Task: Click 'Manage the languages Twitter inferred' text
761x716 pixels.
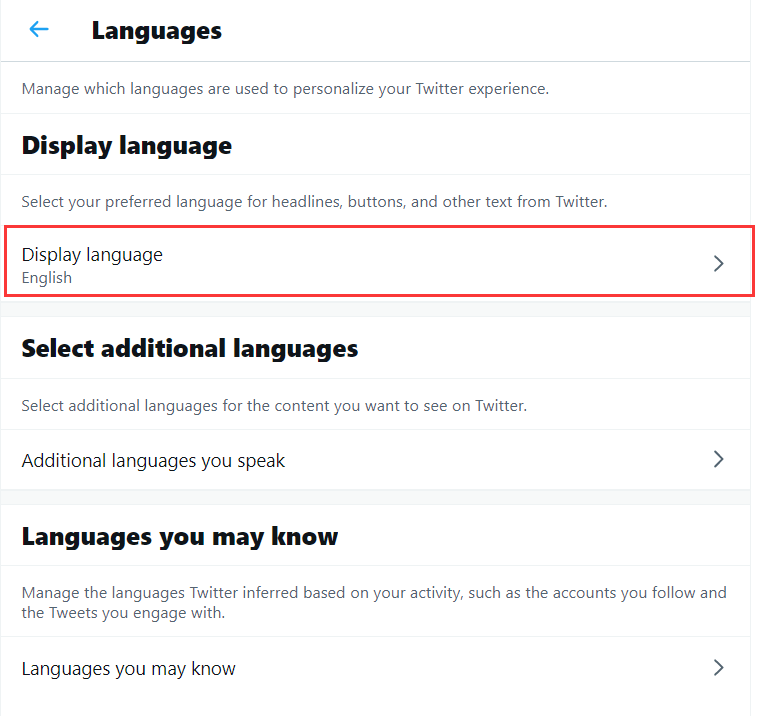Action: (374, 593)
